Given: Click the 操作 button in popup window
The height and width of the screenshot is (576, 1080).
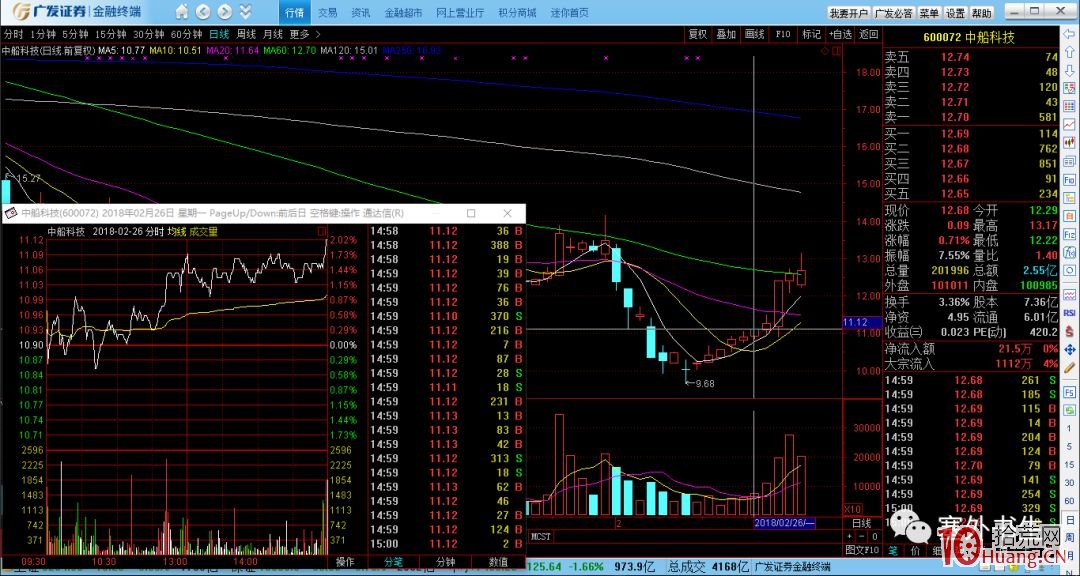Looking at the screenshot, I should (345, 562).
